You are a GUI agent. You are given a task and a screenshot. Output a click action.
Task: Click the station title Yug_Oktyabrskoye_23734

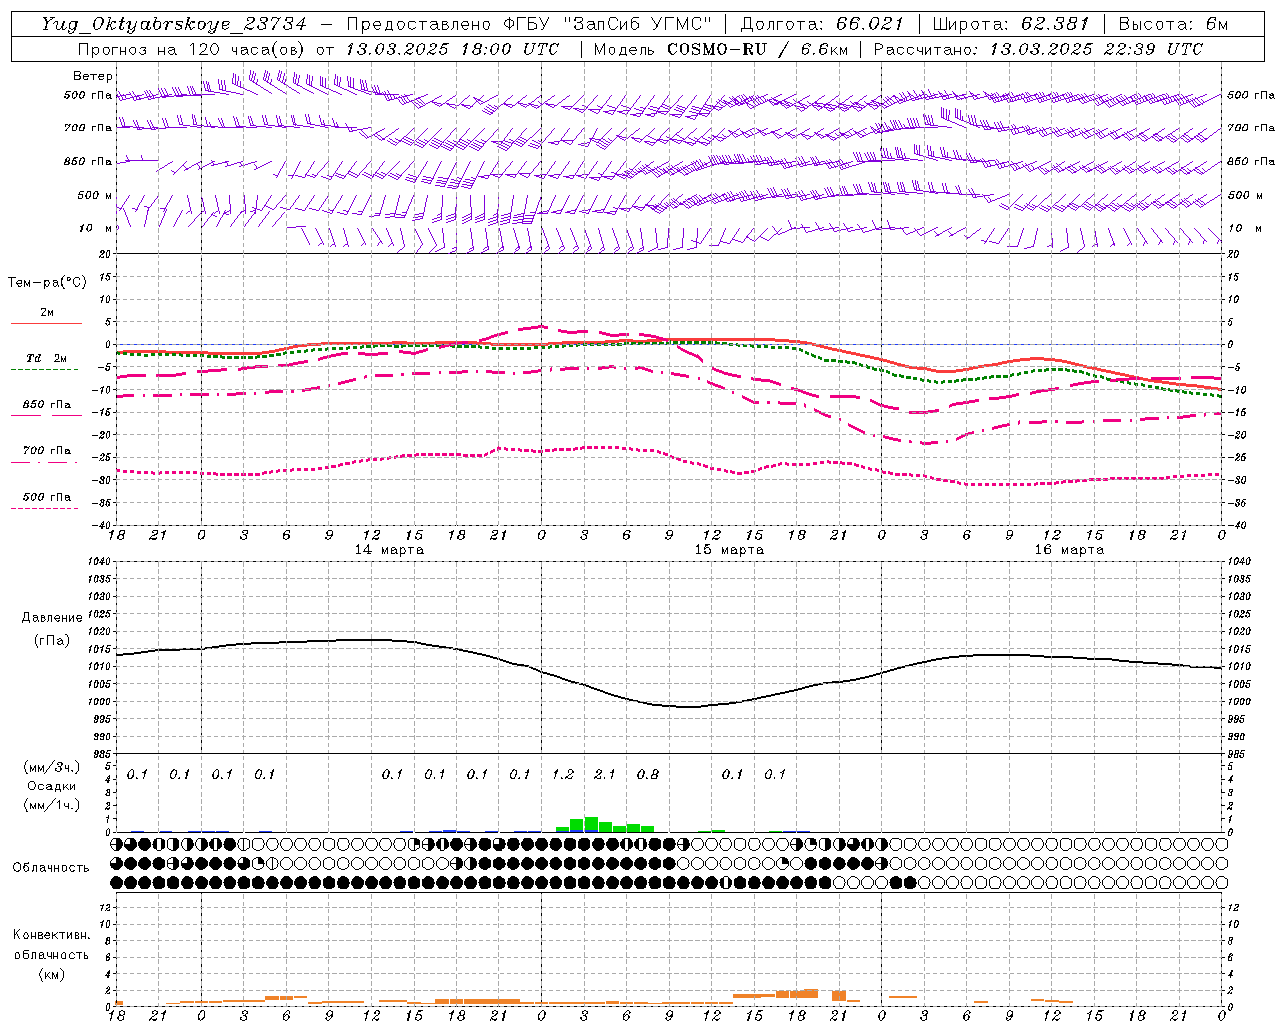[174, 24]
